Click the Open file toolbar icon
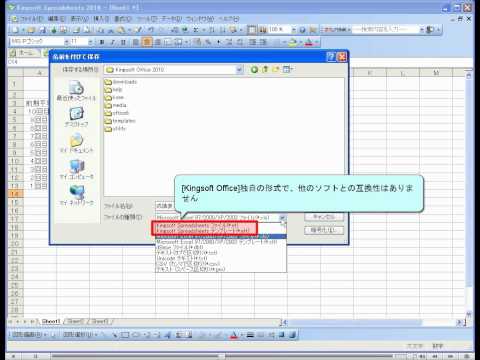Viewport: 480px width, 360px height. (31, 30)
